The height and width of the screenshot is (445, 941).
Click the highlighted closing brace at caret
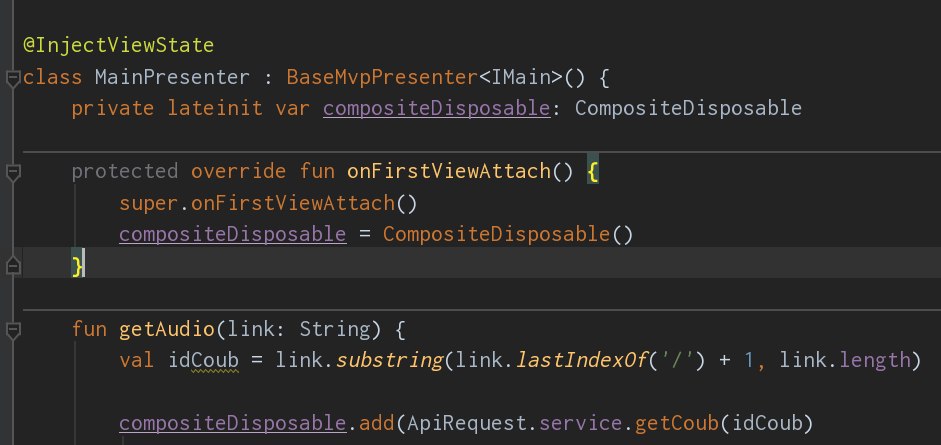[77, 265]
